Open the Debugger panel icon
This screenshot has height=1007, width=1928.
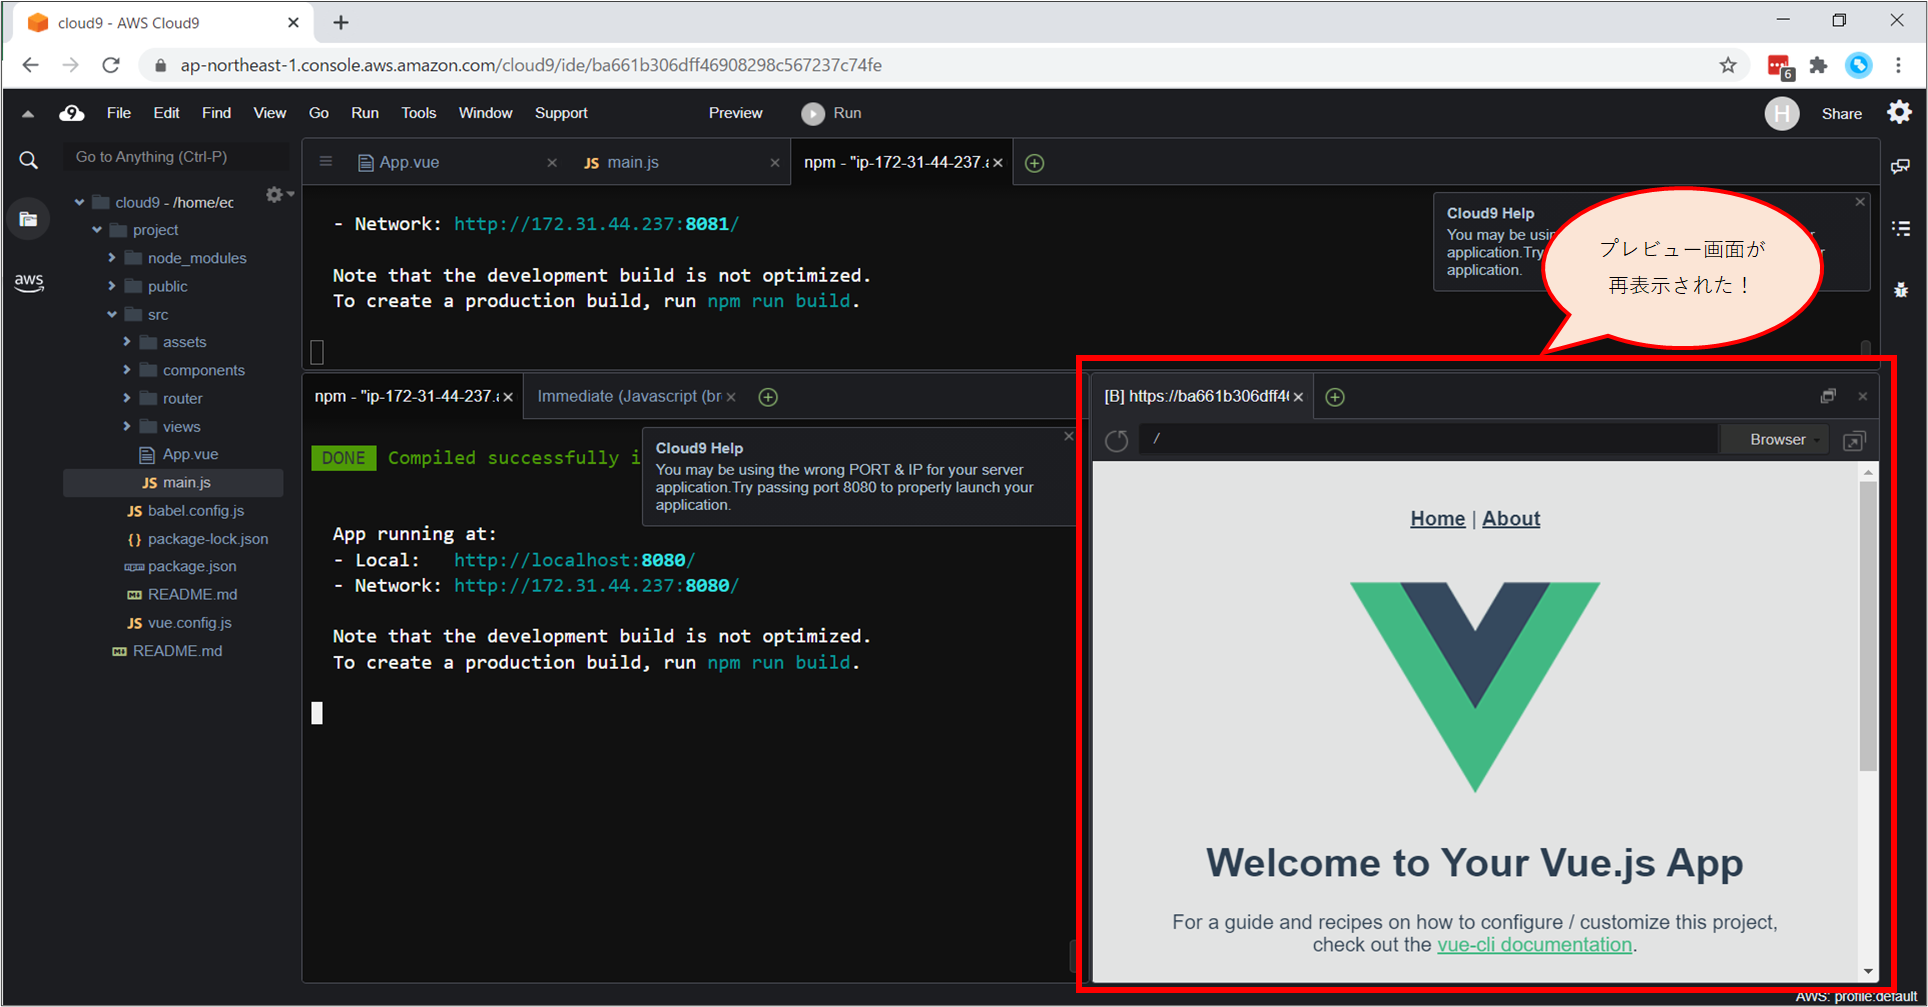[1901, 290]
